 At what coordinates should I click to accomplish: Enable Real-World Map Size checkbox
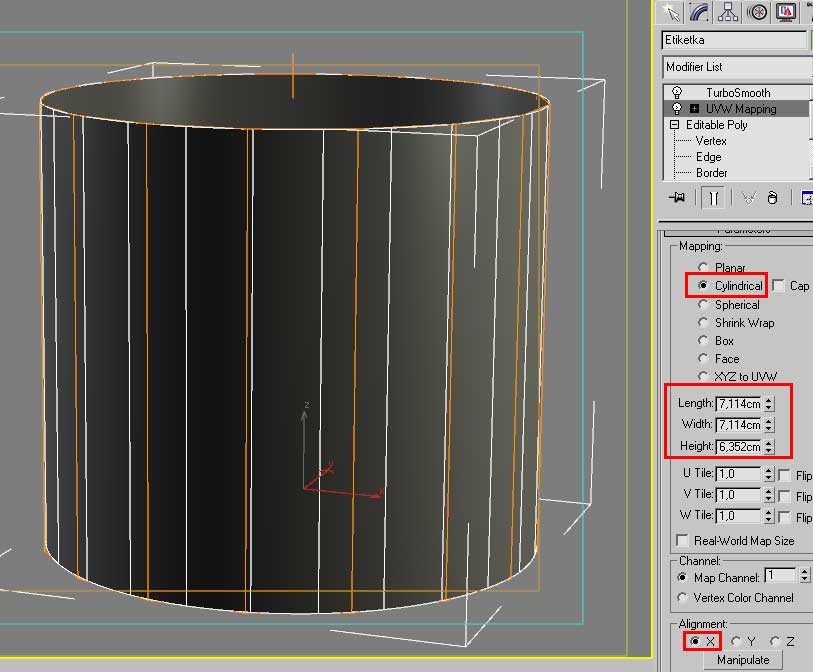point(683,541)
